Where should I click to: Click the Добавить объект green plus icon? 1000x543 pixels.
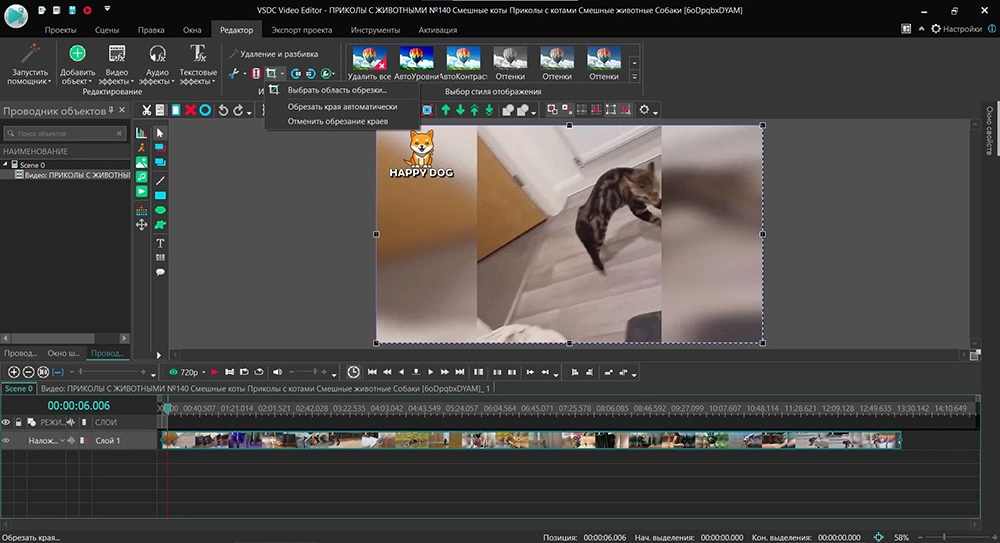tap(77, 54)
